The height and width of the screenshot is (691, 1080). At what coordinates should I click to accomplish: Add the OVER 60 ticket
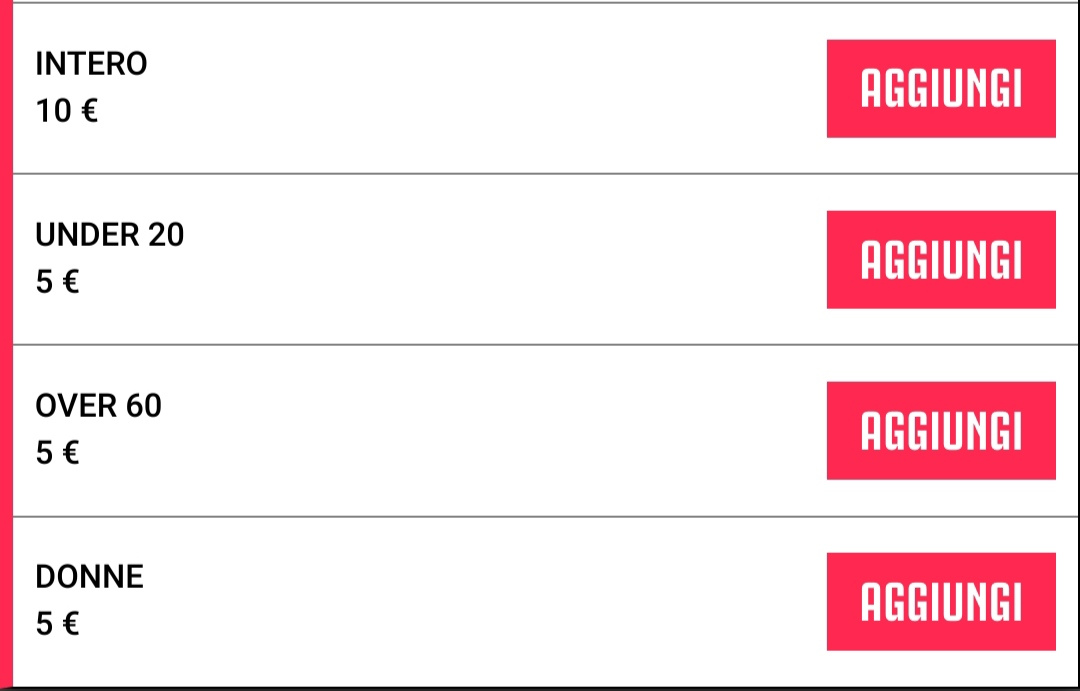tap(941, 431)
